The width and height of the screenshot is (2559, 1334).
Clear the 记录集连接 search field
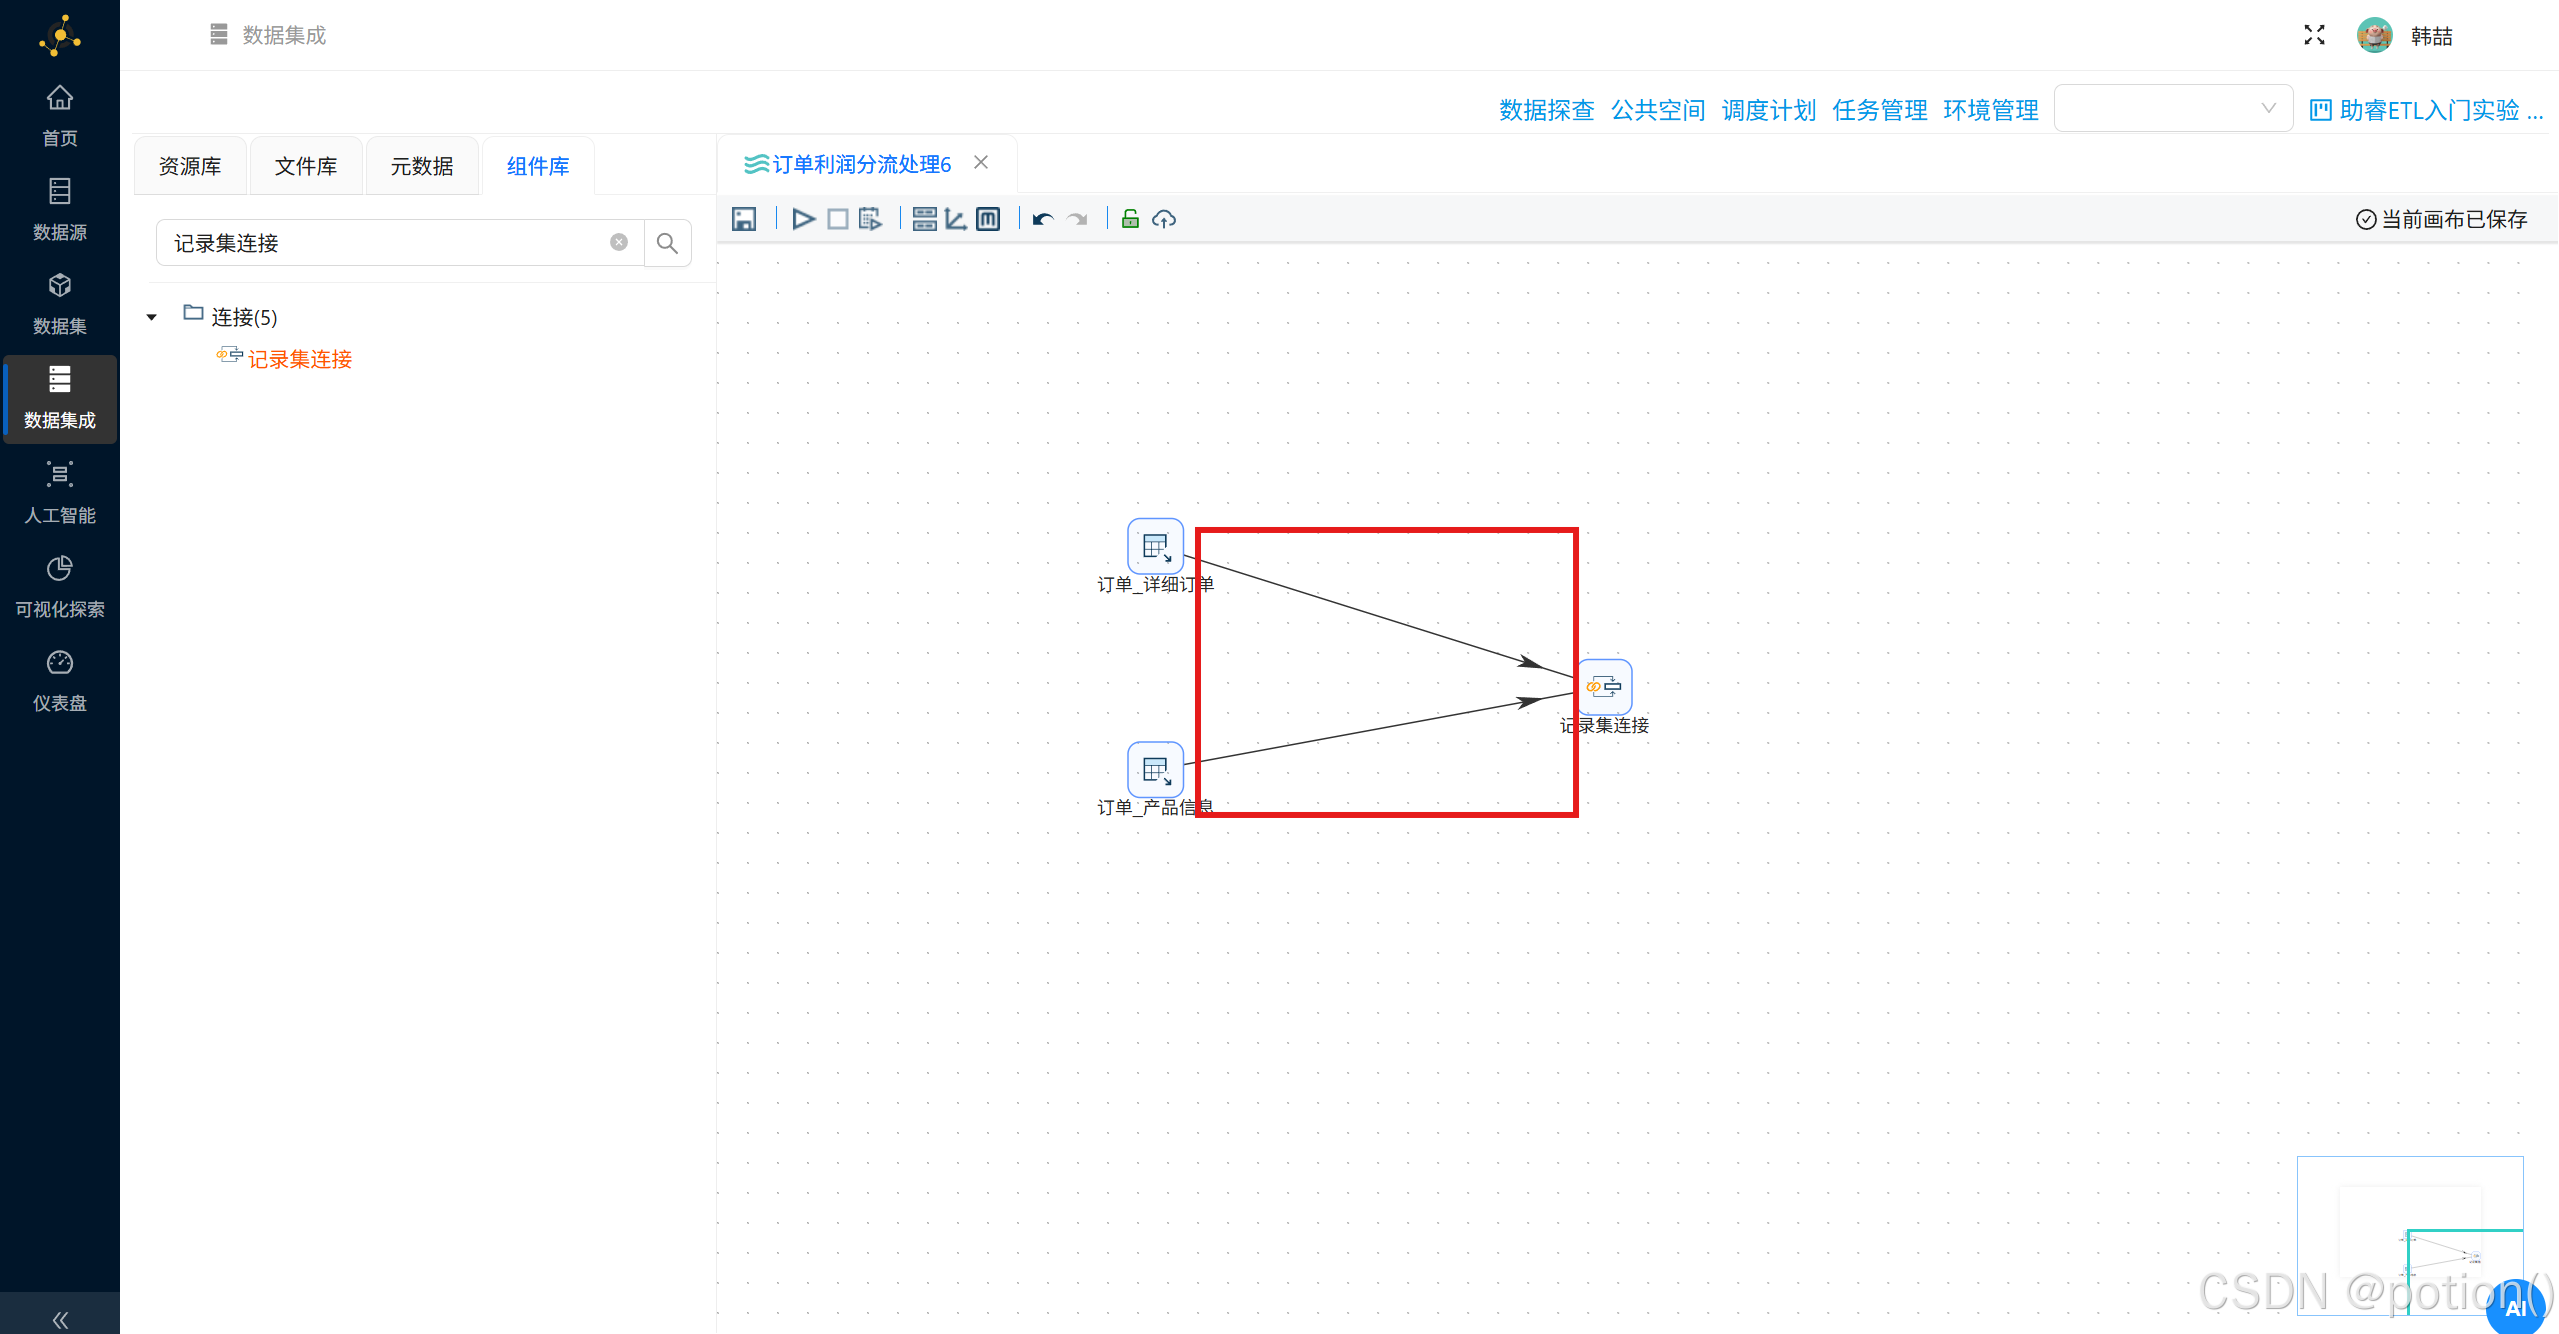pos(619,242)
